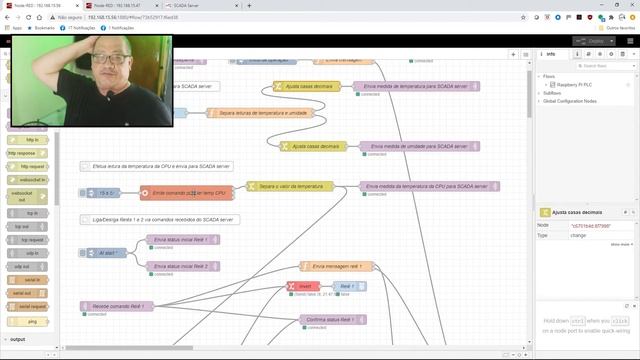This screenshot has width=640, height=360.
Task: Open the Node-RED main hamburger menu
Action: click(630, 41)
